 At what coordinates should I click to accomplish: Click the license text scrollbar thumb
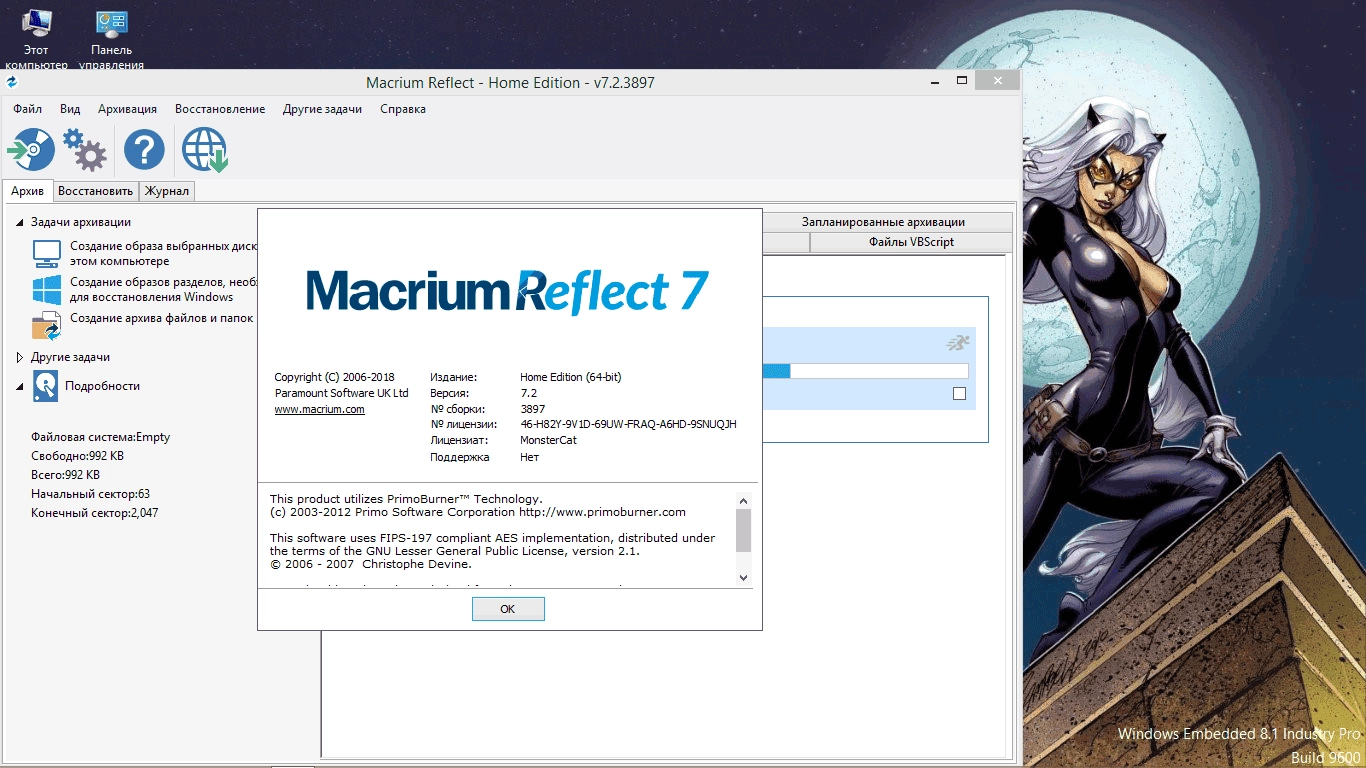coord(743,531)
